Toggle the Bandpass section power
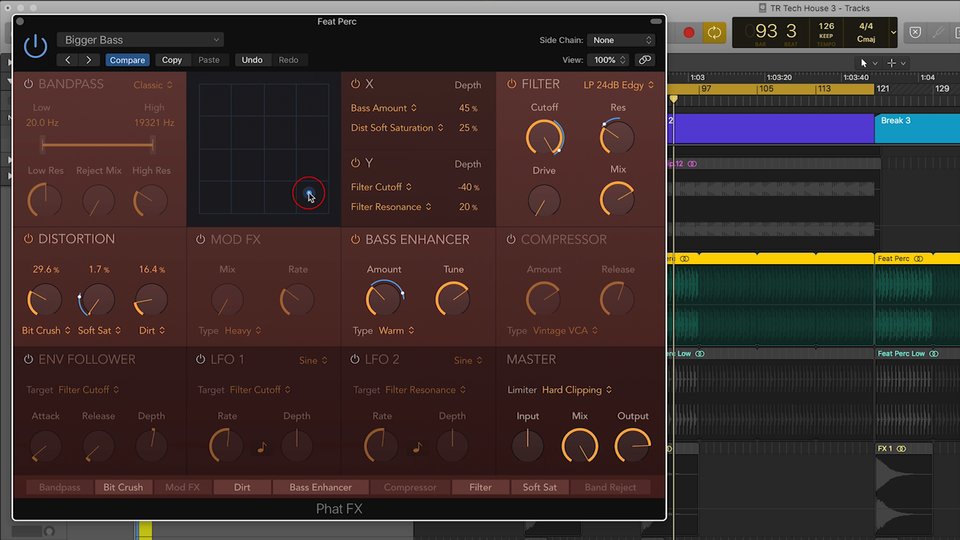 [x=28, y=84]
